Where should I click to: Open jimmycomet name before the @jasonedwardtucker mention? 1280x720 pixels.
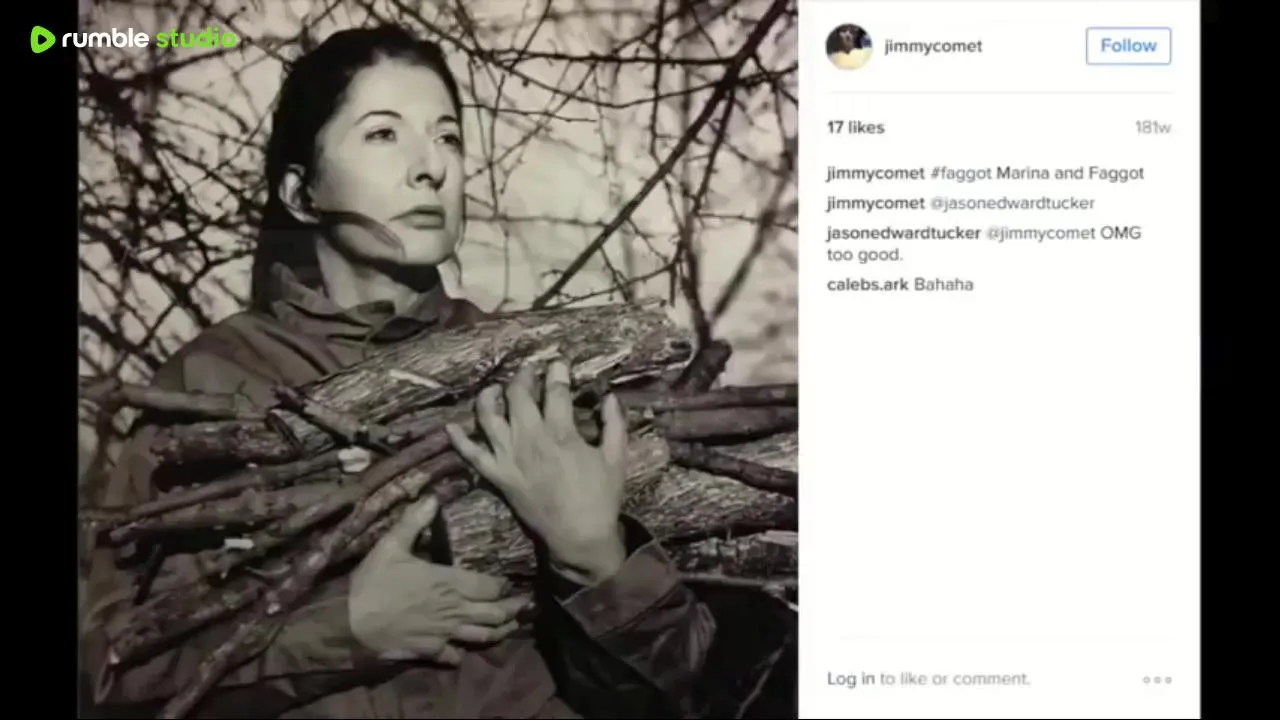pyautogui.click(x=875, y=203)
